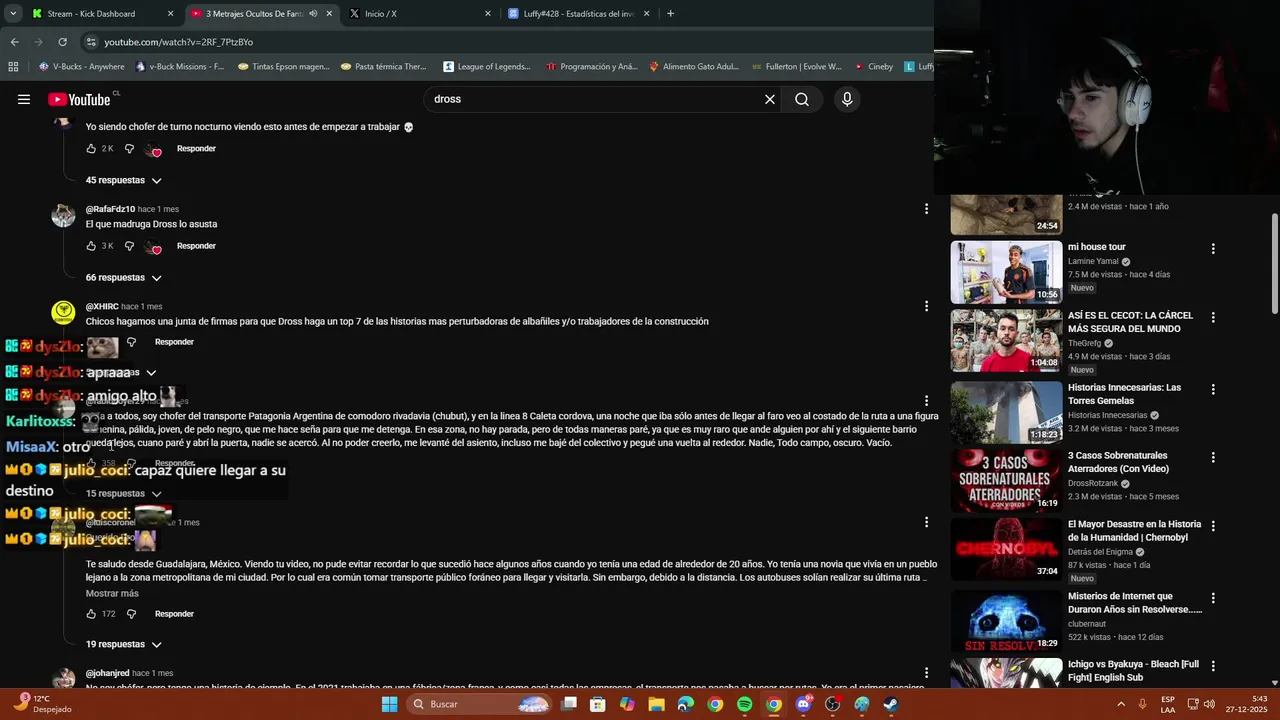The image size is (1280, 720).
Task: Like @RafaFdz10's comment
Action: (91, 246)
